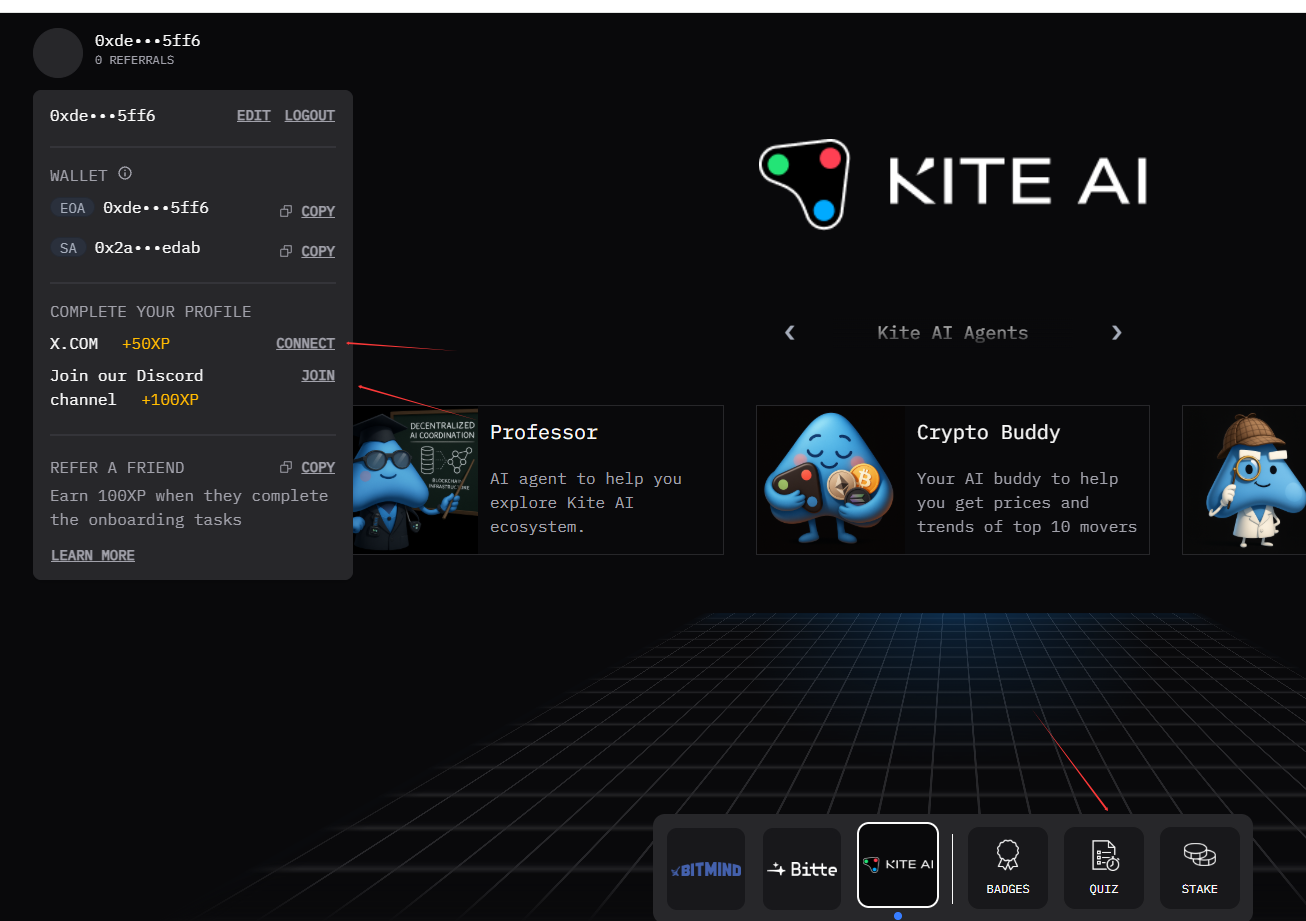Click the right arrow to see more agents
Image resolution: width=1306 pixels, height=921 pixels.
click(1116, 332)
